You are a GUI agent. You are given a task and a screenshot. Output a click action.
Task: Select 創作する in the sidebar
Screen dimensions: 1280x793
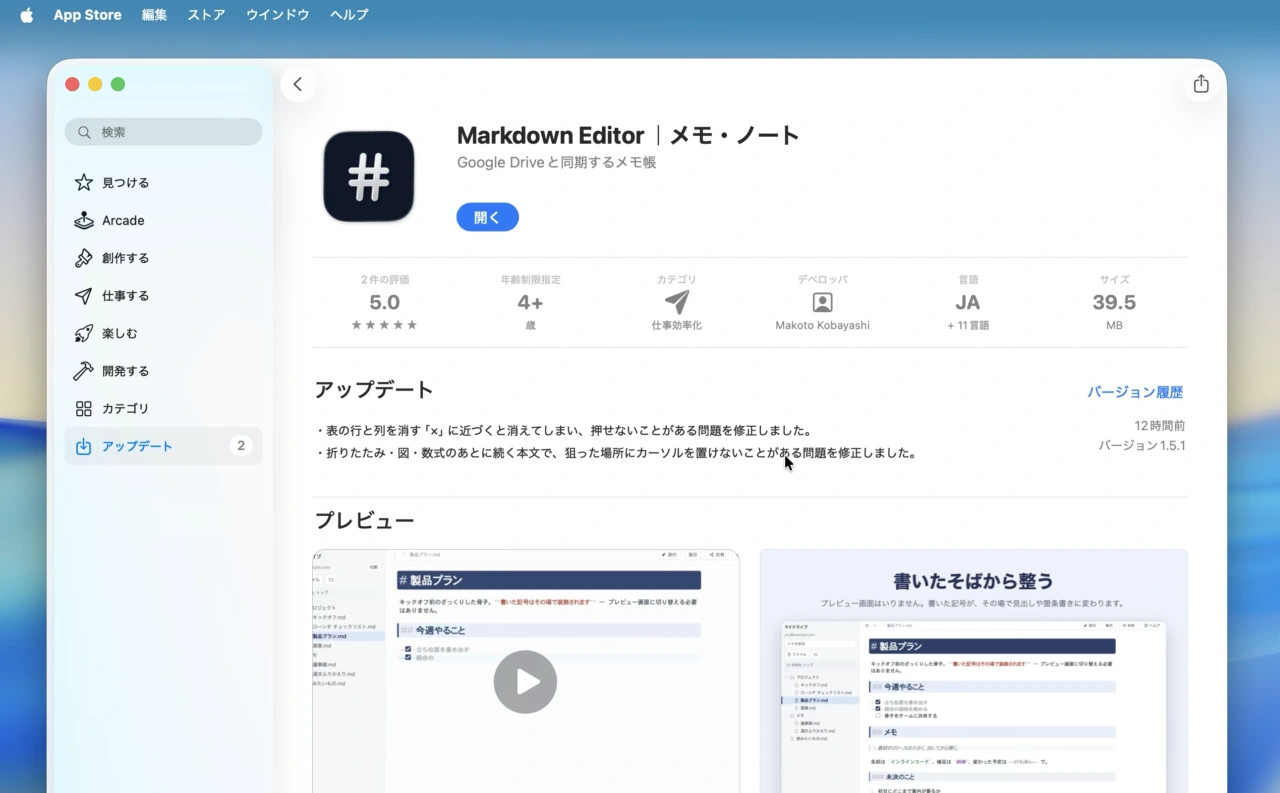pyautogui.click(x=164, y=258)
